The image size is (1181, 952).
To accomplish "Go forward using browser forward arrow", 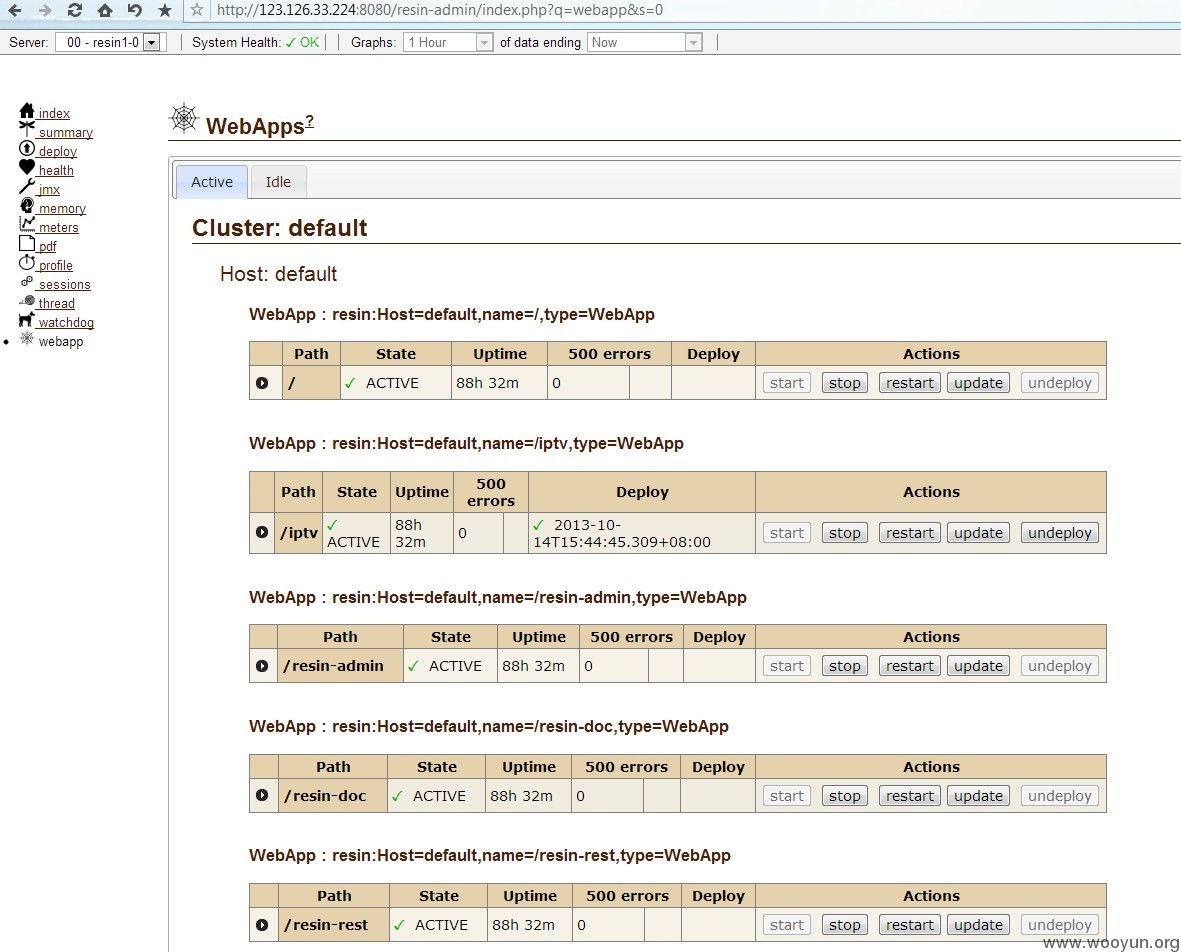I will click(x=44, y=11).
